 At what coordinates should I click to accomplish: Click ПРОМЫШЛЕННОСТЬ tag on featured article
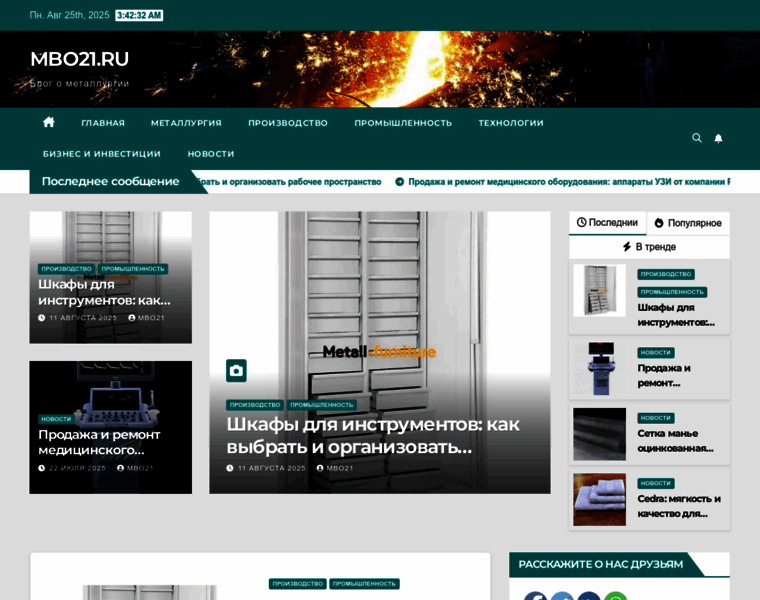click(x=322, y=405)
